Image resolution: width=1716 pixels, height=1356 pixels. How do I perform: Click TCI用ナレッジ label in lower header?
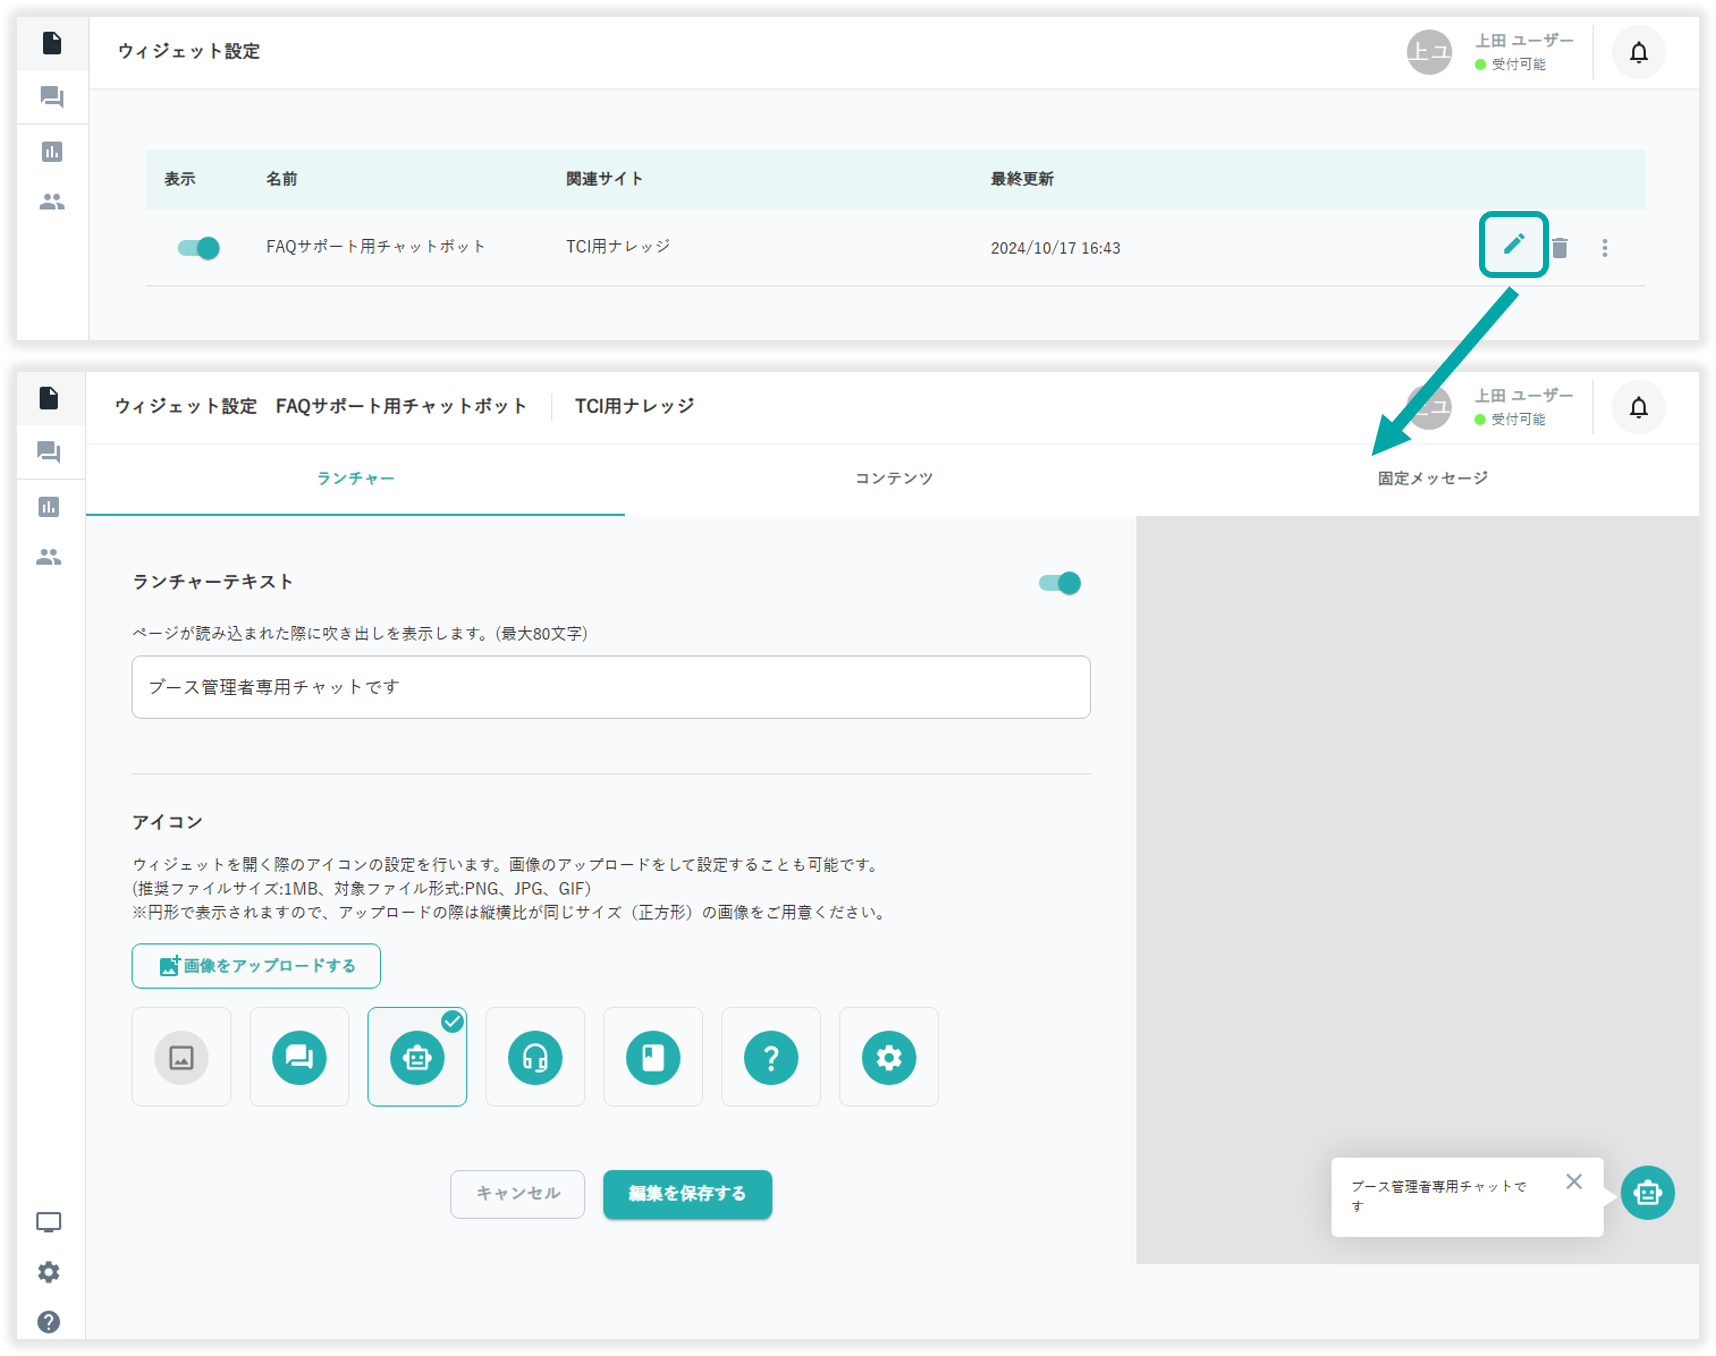tap(634, 406)
